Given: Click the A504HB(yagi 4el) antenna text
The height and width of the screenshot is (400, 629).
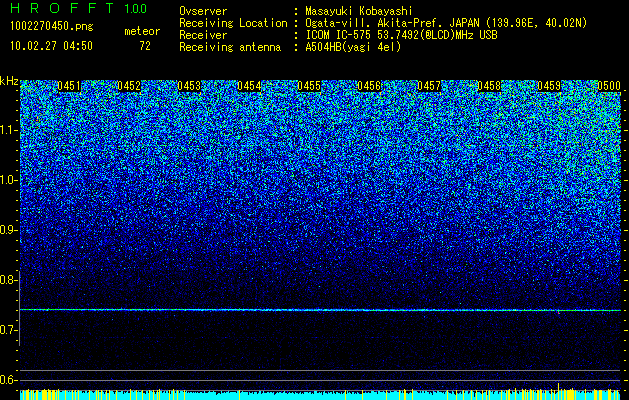Looking at the screenshot, I should 353,47.
